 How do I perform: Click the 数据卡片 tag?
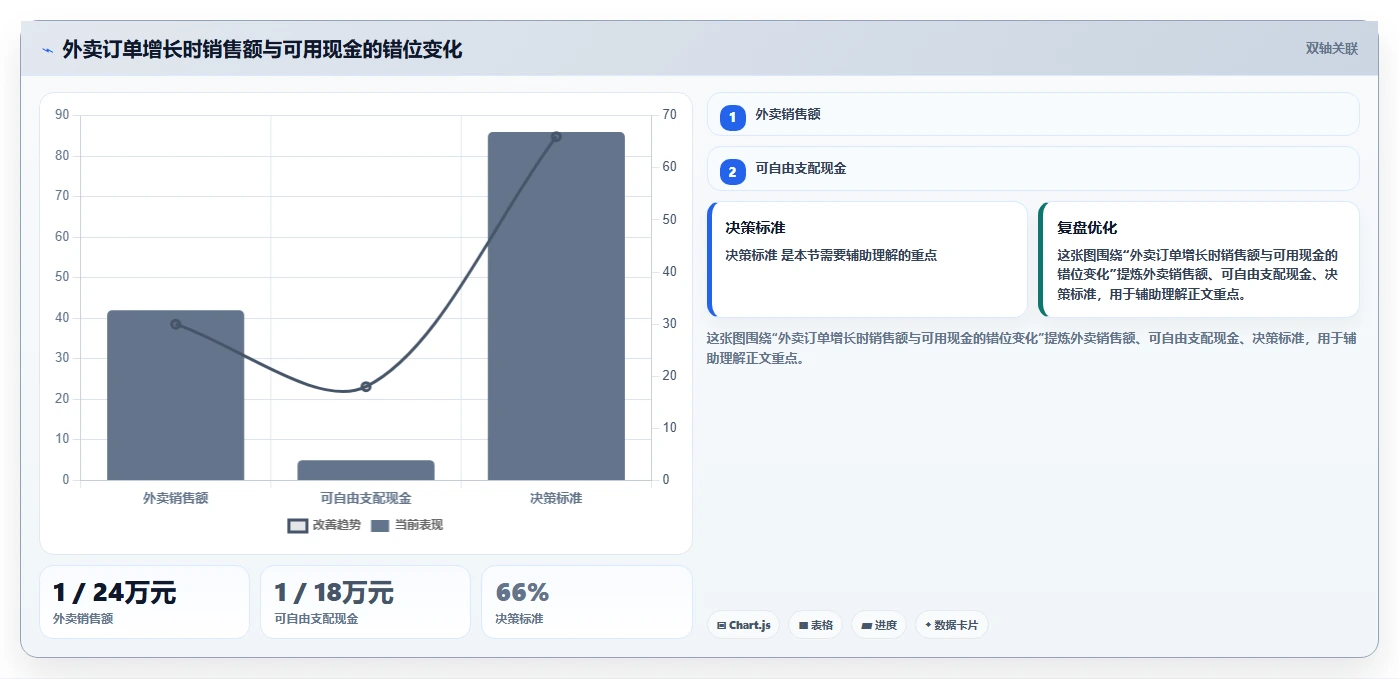(x=951, y=625)
